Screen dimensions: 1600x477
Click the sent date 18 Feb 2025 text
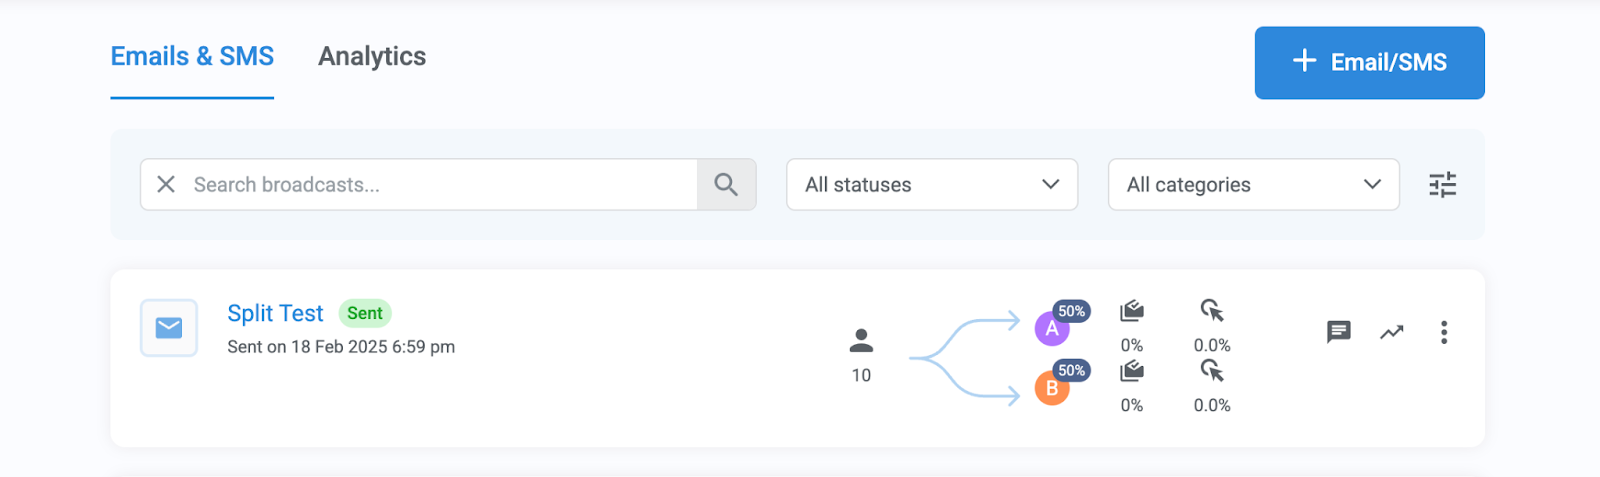pyautogui.click(x=341, y=347)
